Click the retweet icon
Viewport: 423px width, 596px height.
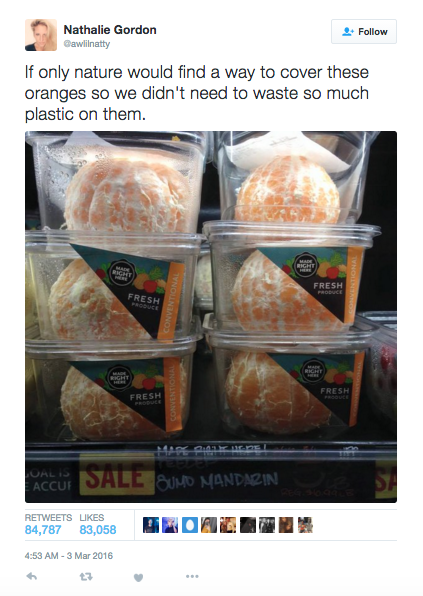86,577
